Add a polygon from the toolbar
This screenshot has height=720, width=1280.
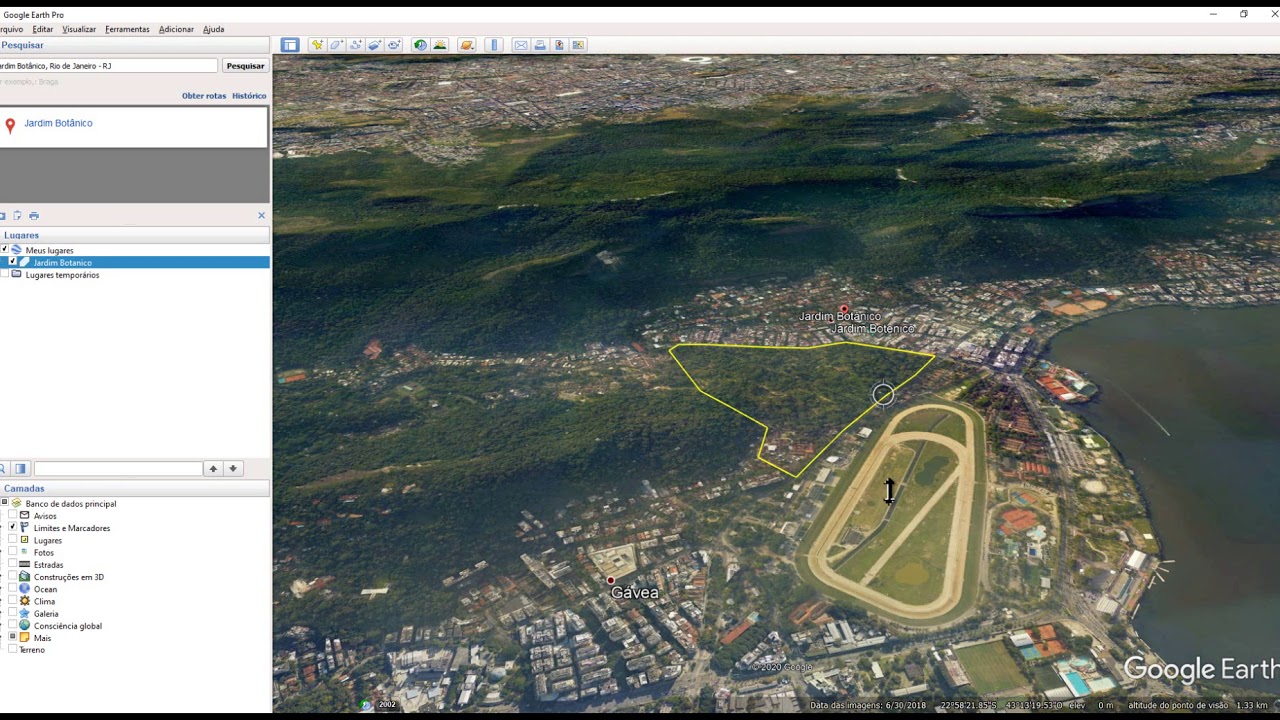click(336, 45)
